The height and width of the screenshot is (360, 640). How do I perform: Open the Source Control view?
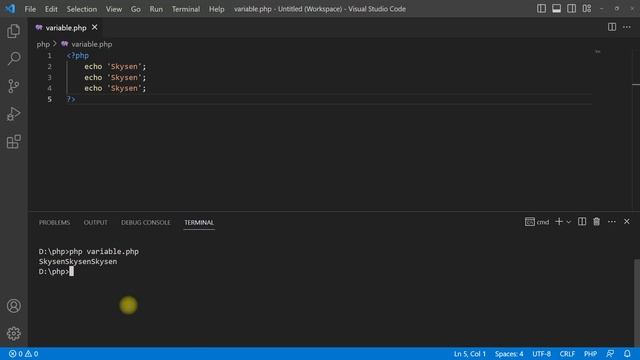(13, 86)
